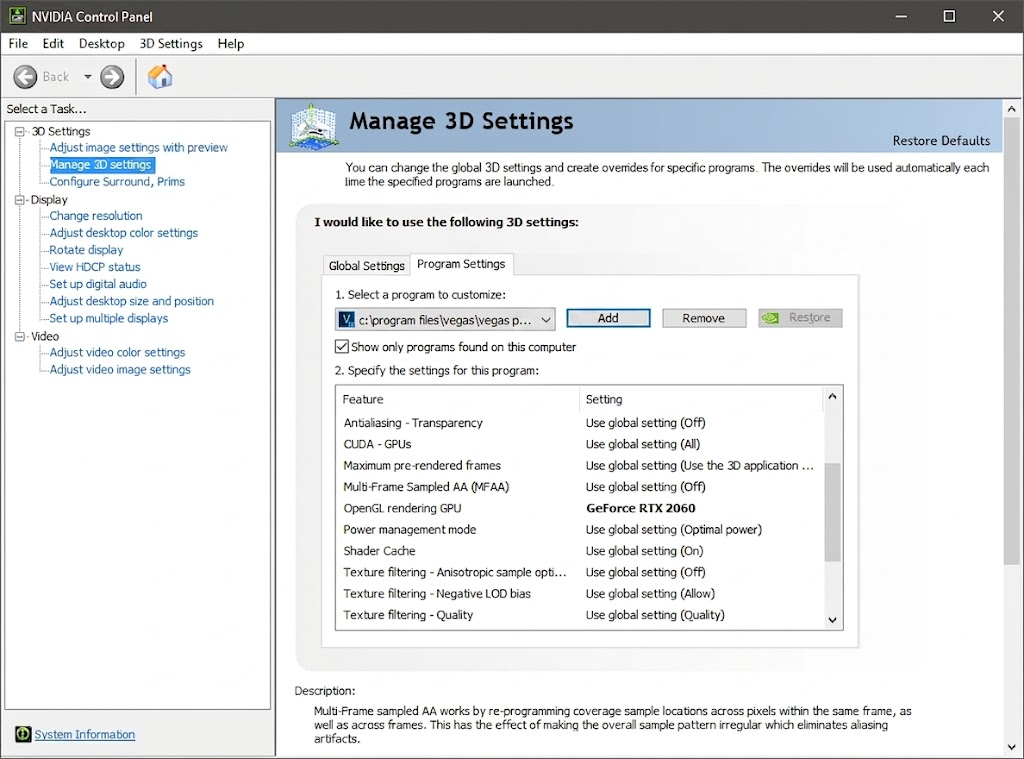1024x759 pixels.
Task: Open Adjust desktop size and position
Action: 131,300
